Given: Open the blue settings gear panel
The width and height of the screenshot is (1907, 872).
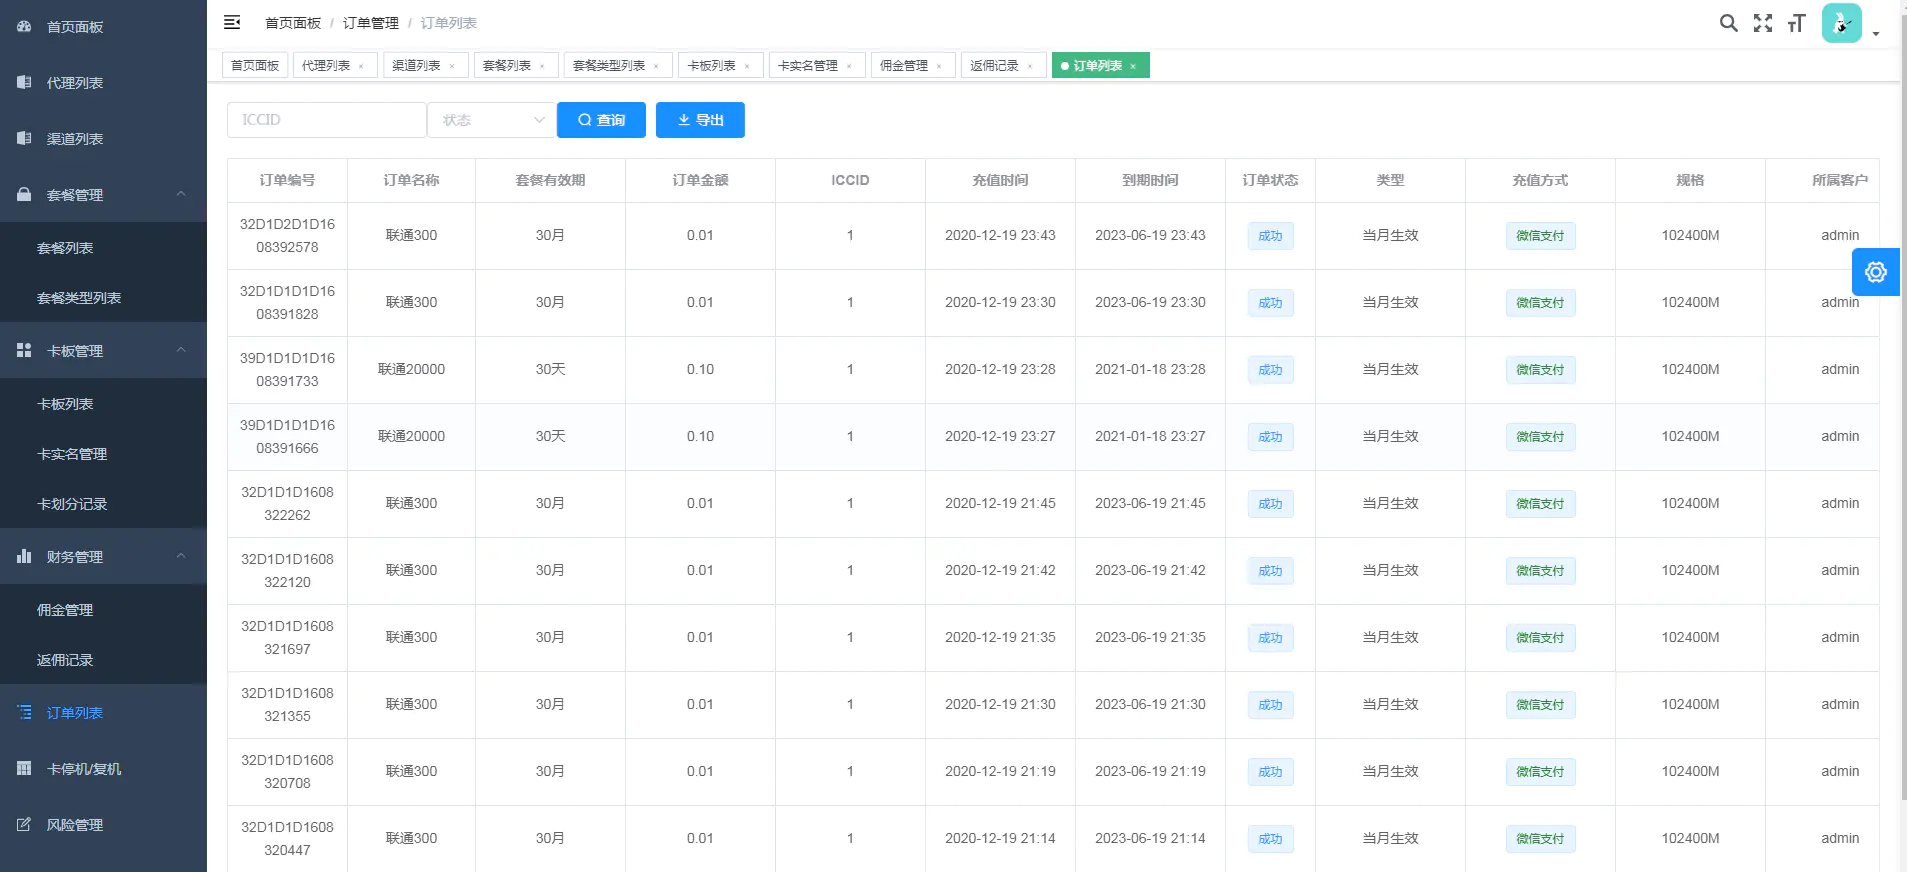Looking at the screenshot, I should click(1875, 272).
